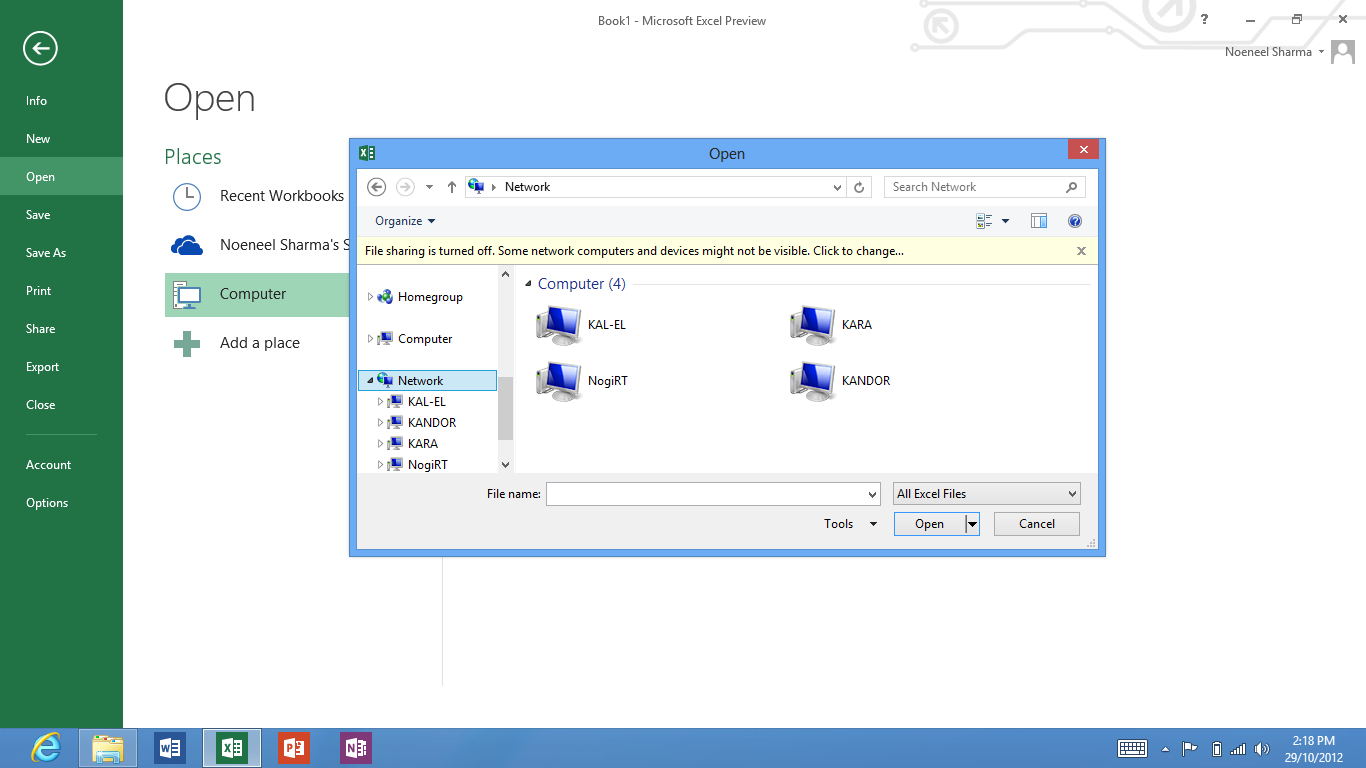The width and height of the screenshot is (1366, 768).
Task: Open the New backstage tab
Action: coord(61,139)
